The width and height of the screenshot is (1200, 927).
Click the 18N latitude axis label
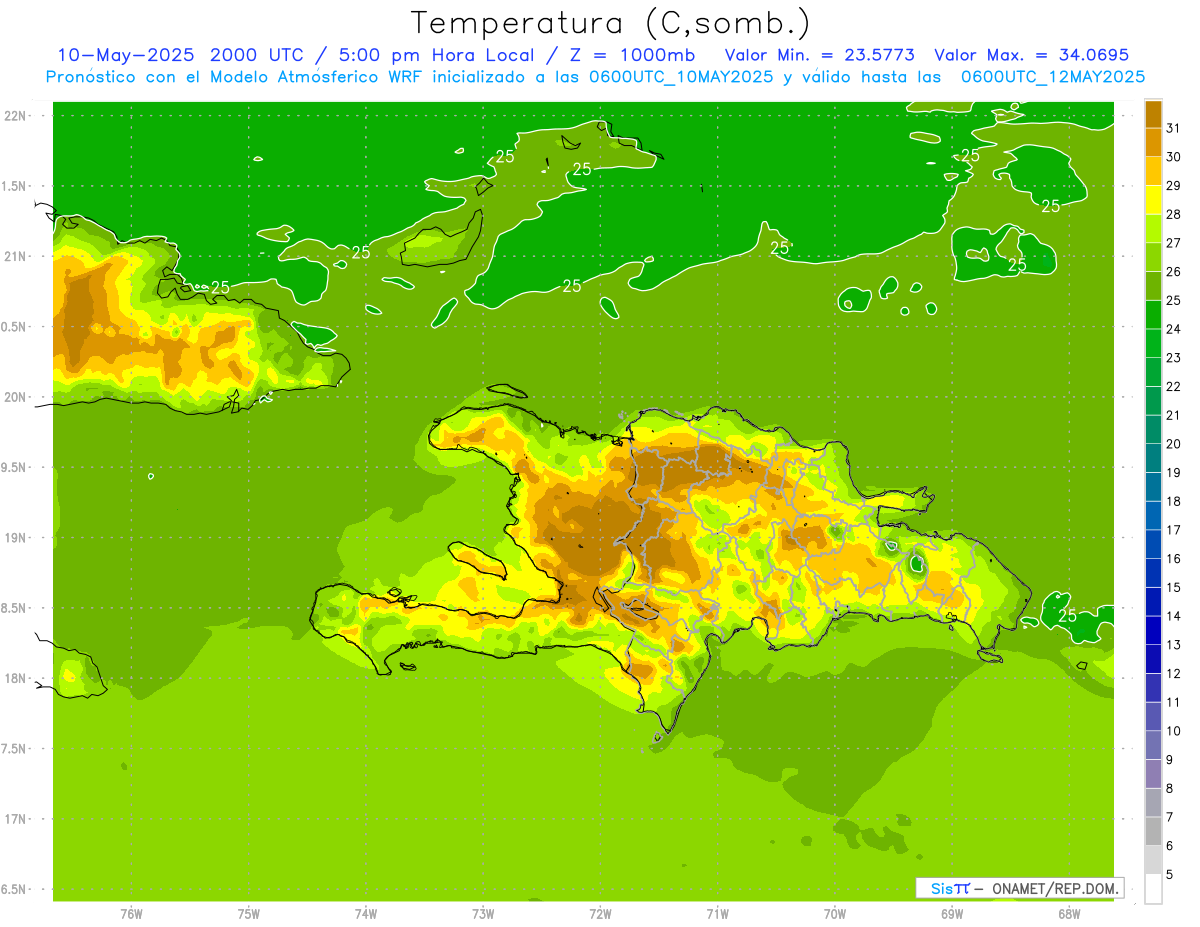point(15,678)
